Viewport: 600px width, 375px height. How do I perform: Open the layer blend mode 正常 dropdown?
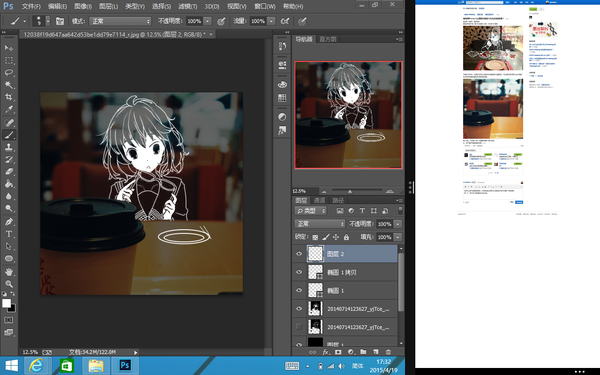tap(320, 224)
